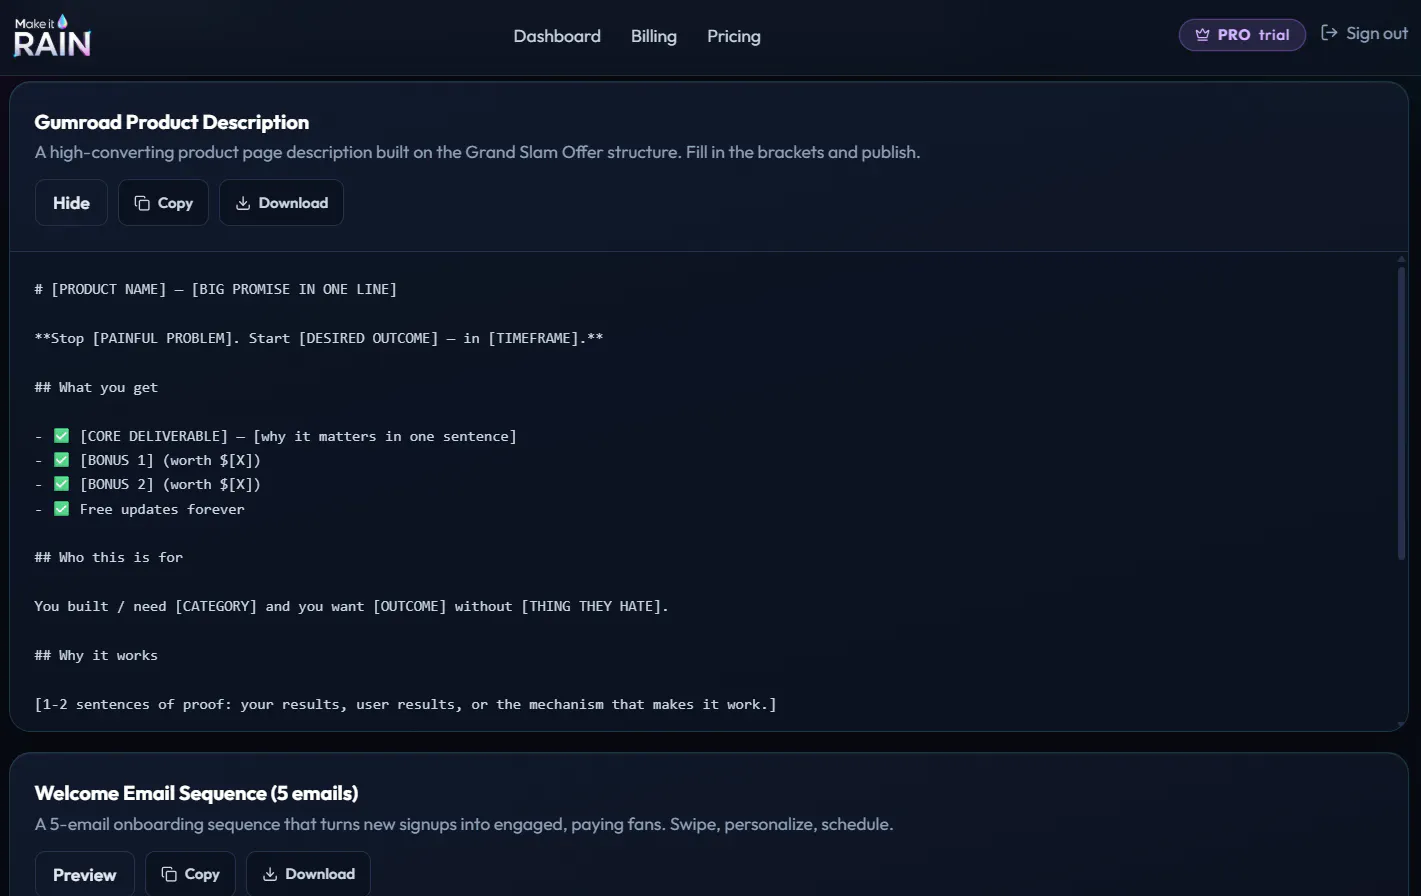Click the '## Why it works' line
Viewport: 1421px width, 896px height.
pos(96,655)
